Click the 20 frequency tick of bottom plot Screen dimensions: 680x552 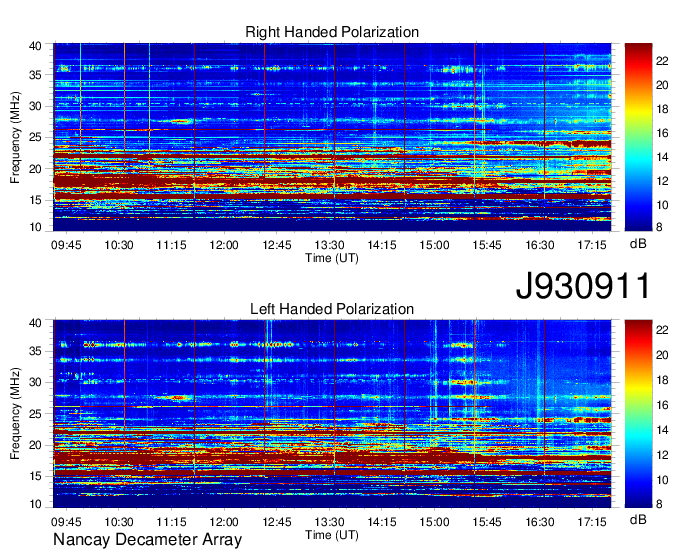coord(36,445)
